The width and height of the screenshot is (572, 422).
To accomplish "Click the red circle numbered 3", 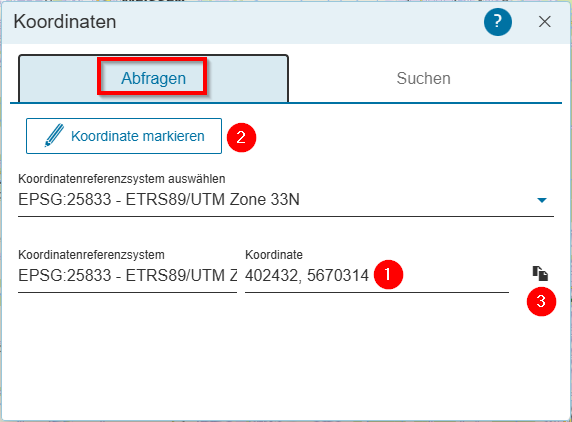I will tap(541, 302).
